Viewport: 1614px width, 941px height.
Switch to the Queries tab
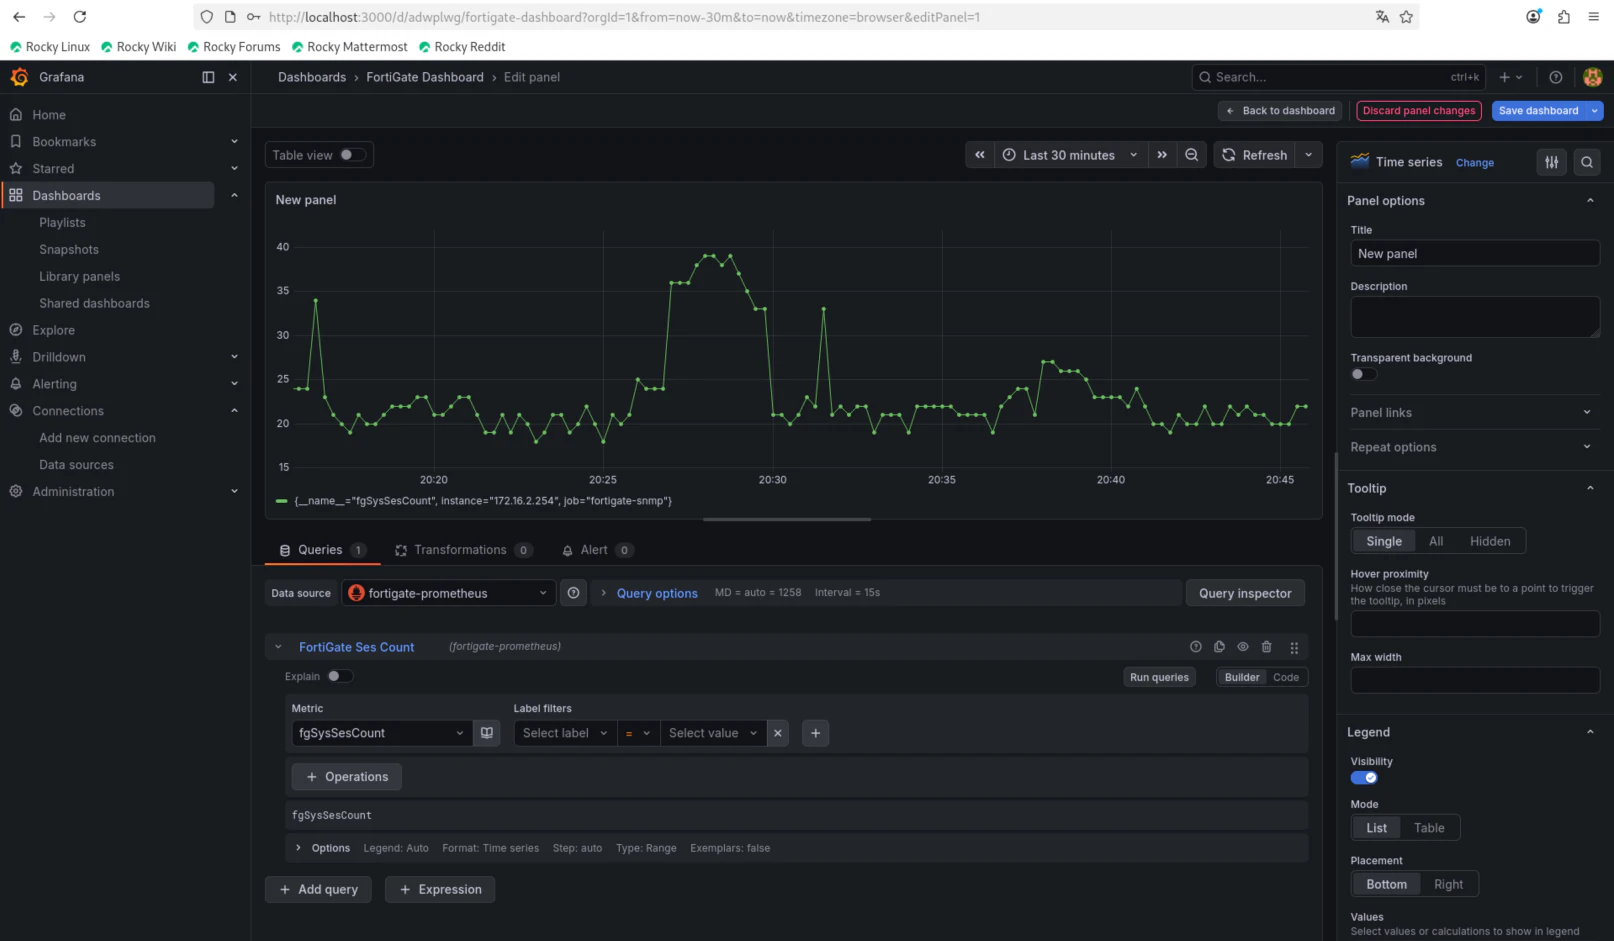point(322,550)
